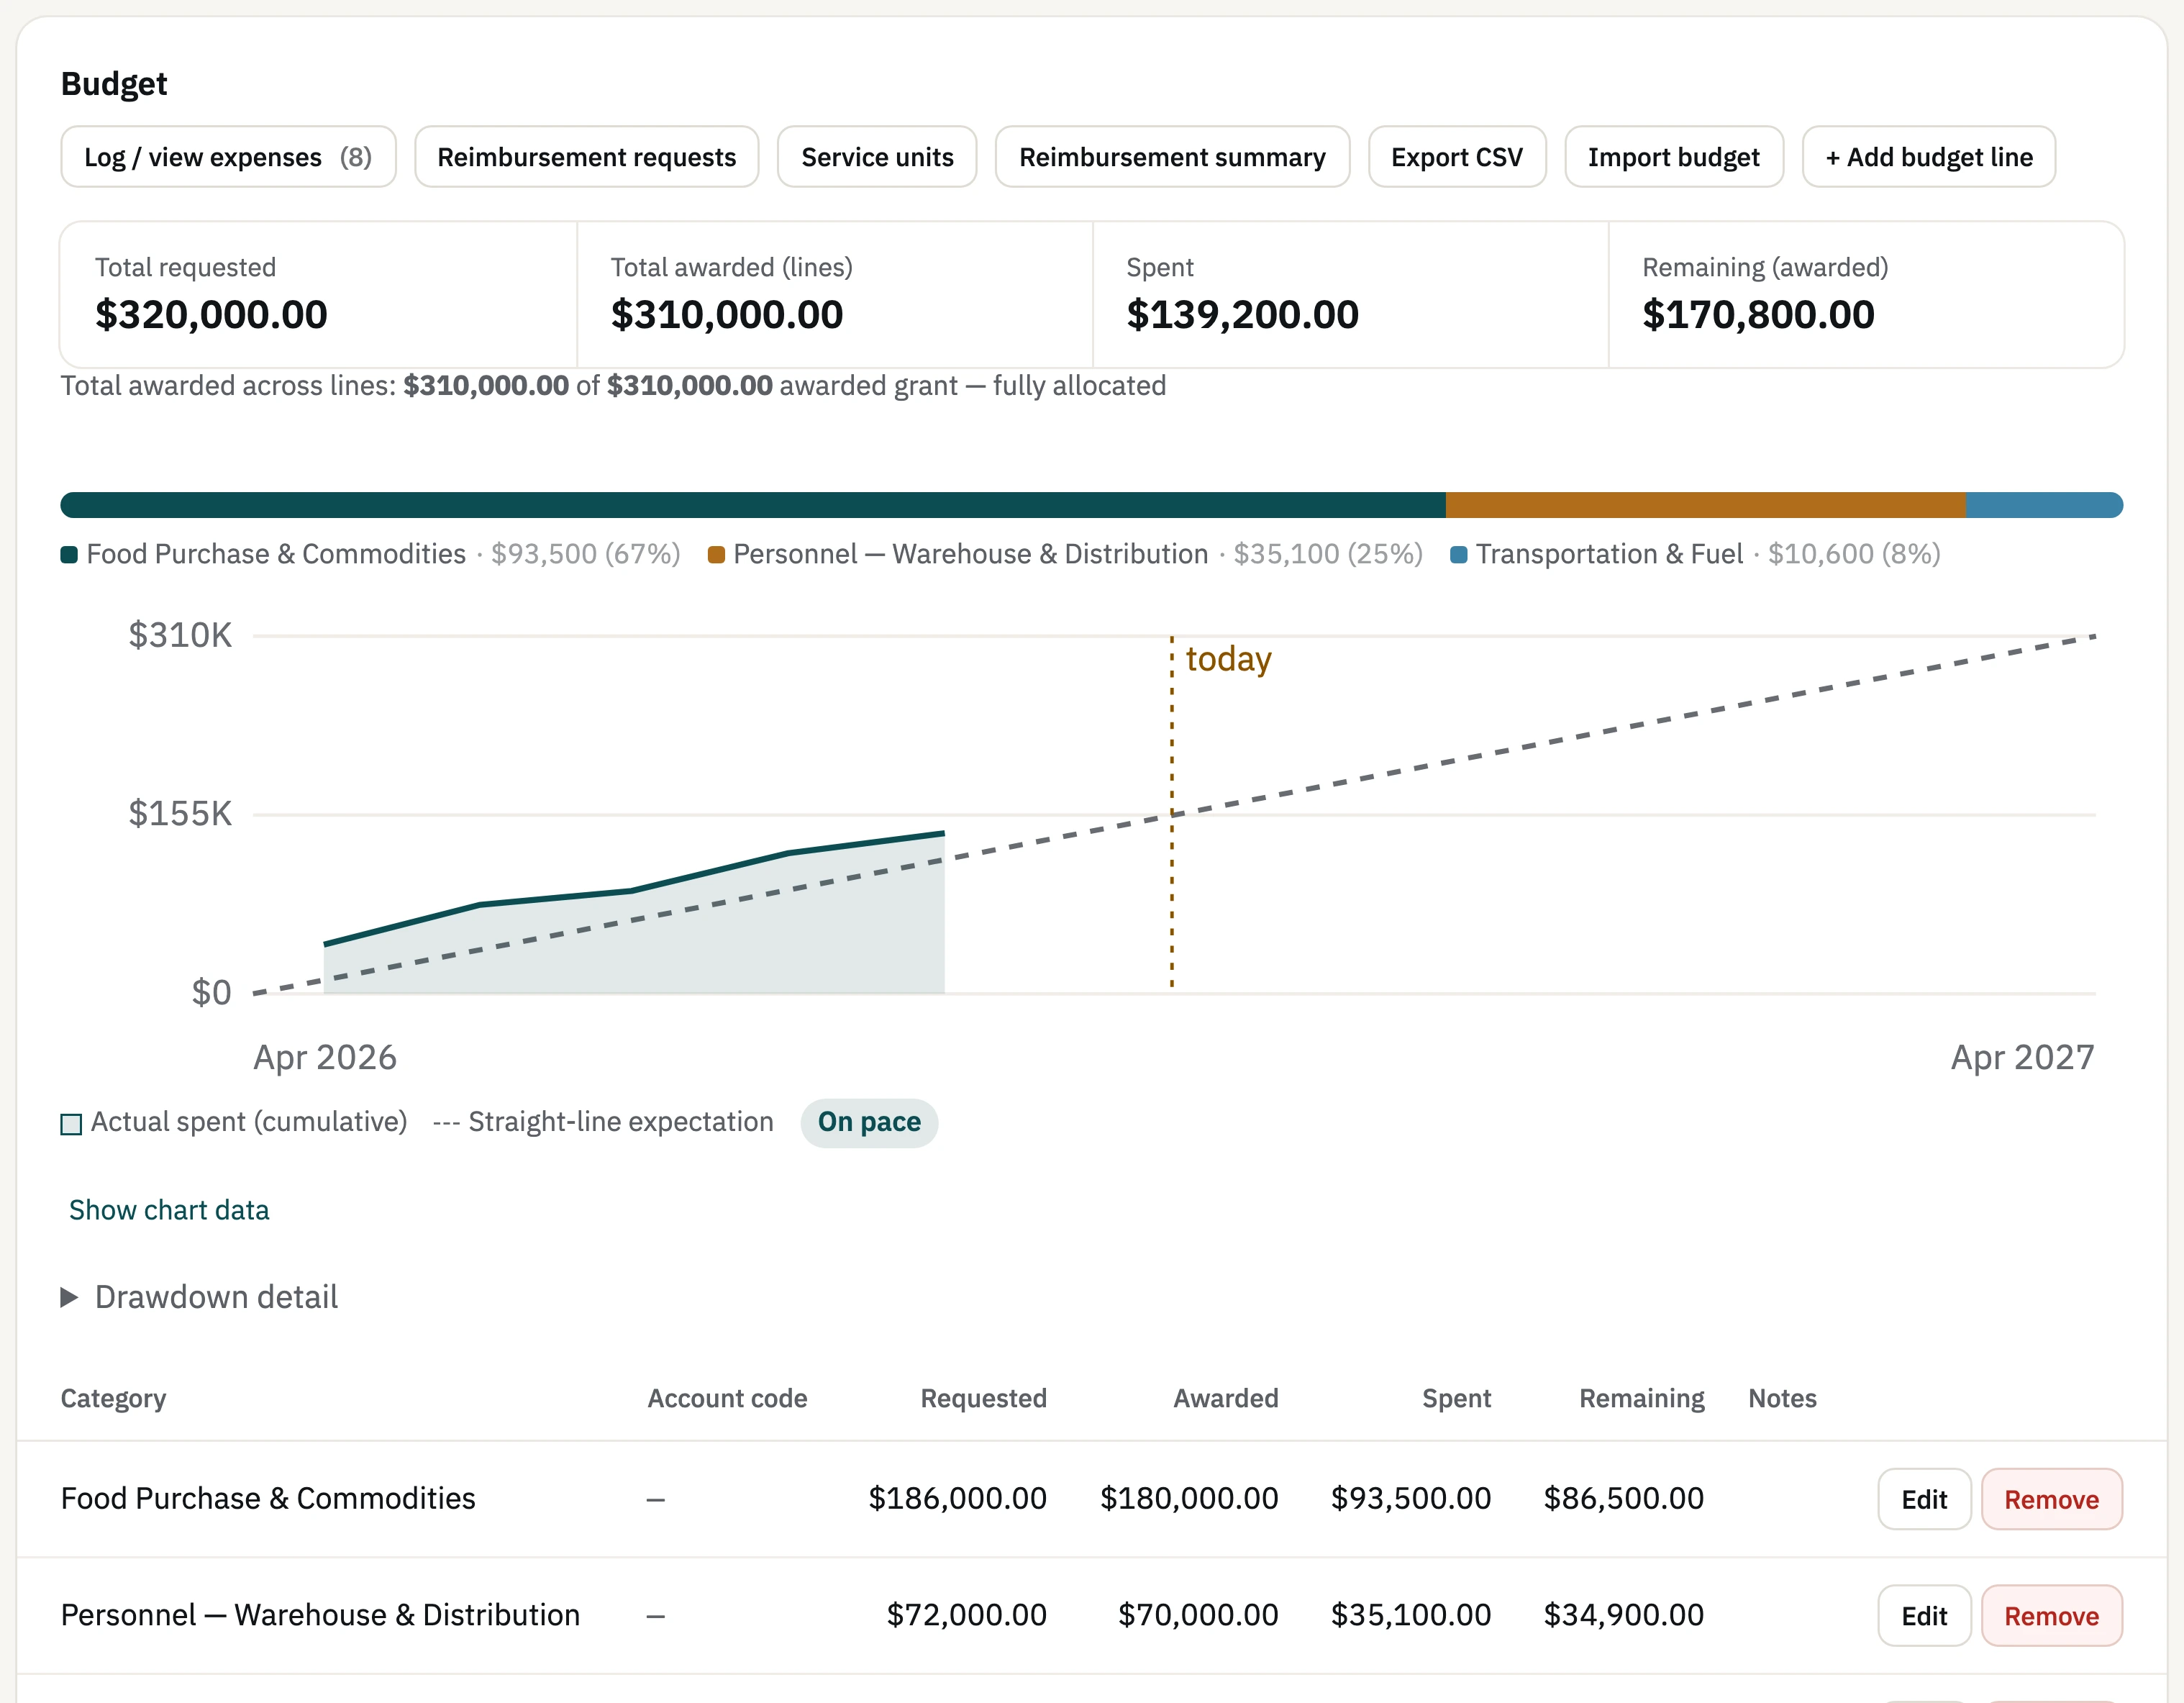Click Personnel legend swatch
The image size is (2184, 1703).
716,555
